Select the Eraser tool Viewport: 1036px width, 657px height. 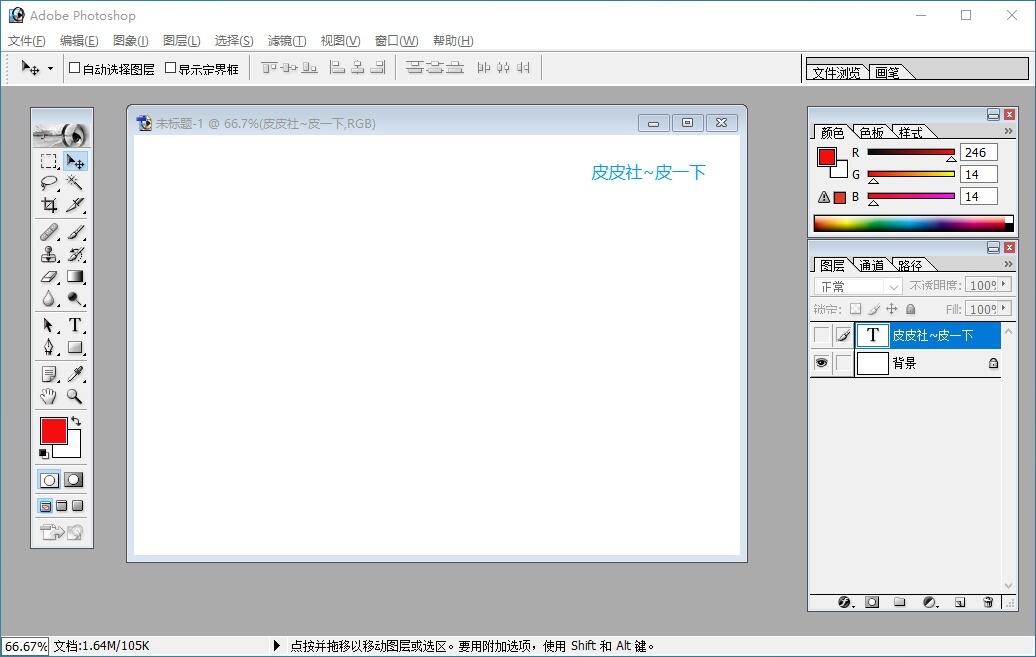coord(48,276)
